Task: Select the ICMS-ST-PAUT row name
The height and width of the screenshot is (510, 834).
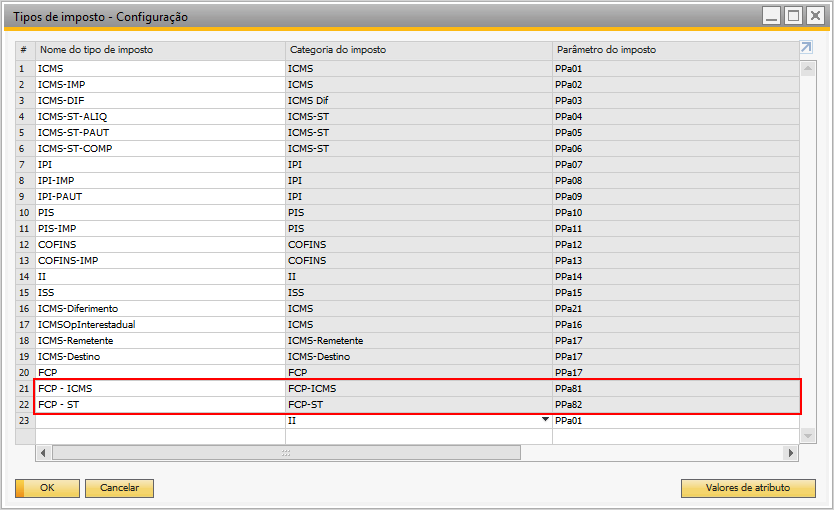Action: coord(160,132)
